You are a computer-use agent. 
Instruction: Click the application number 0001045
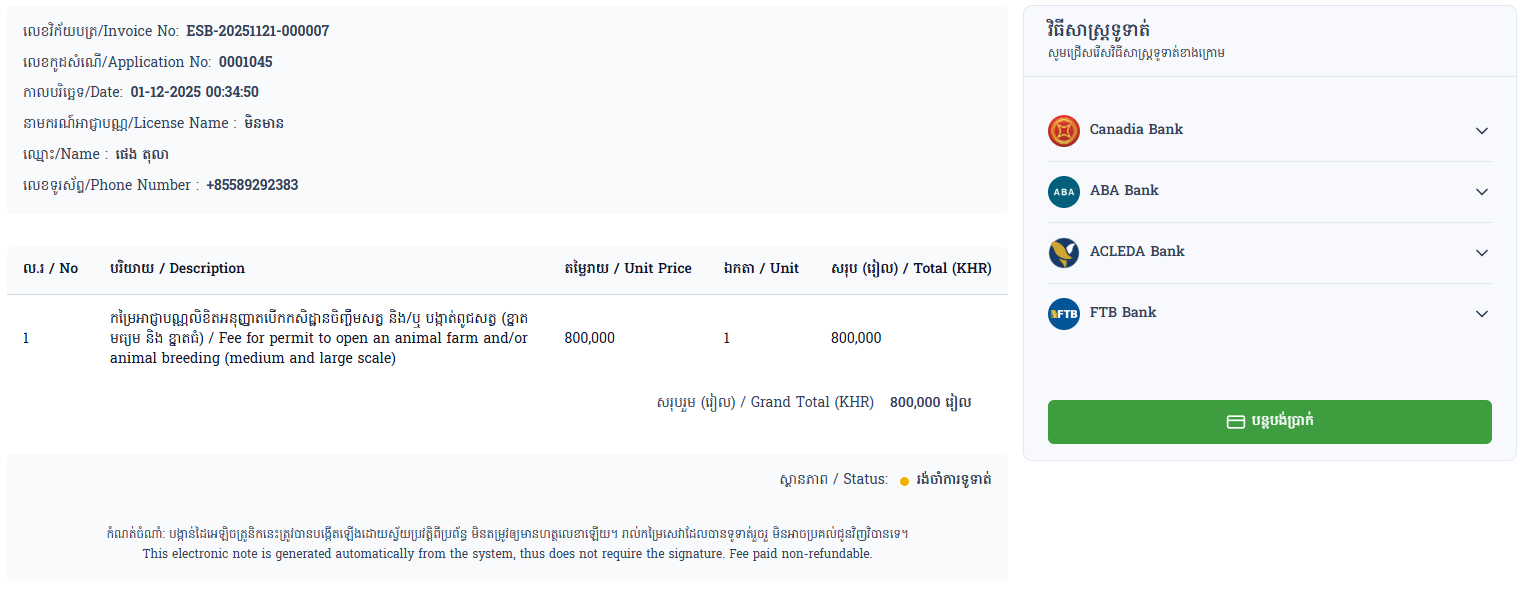[245, 62]
